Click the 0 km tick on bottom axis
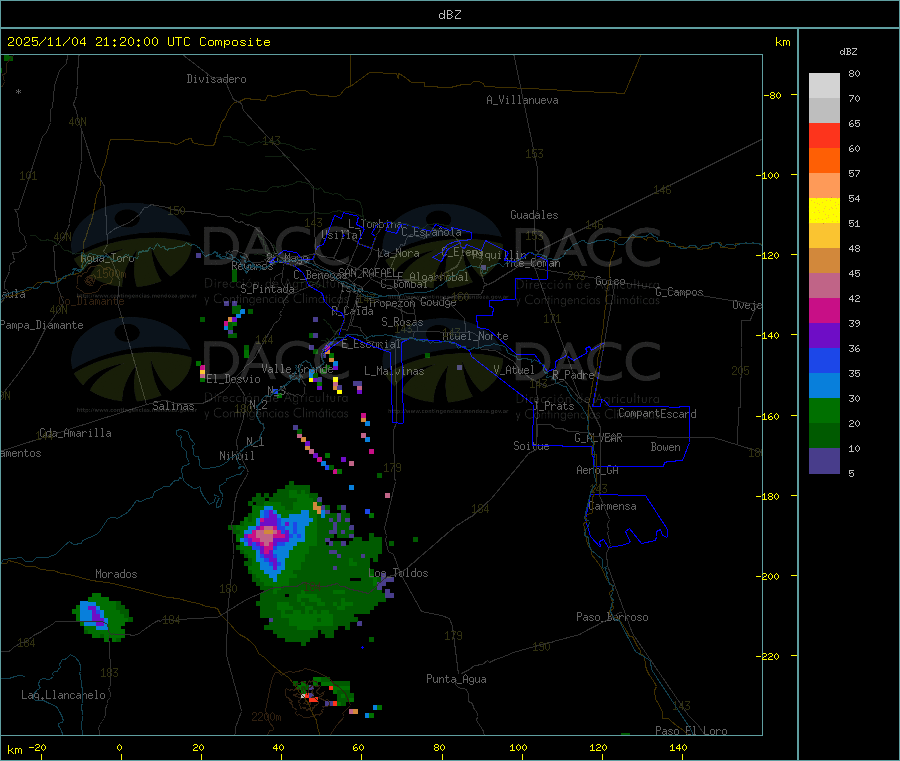The width and height of the screenshot is (900, 761). click(119, 747)
